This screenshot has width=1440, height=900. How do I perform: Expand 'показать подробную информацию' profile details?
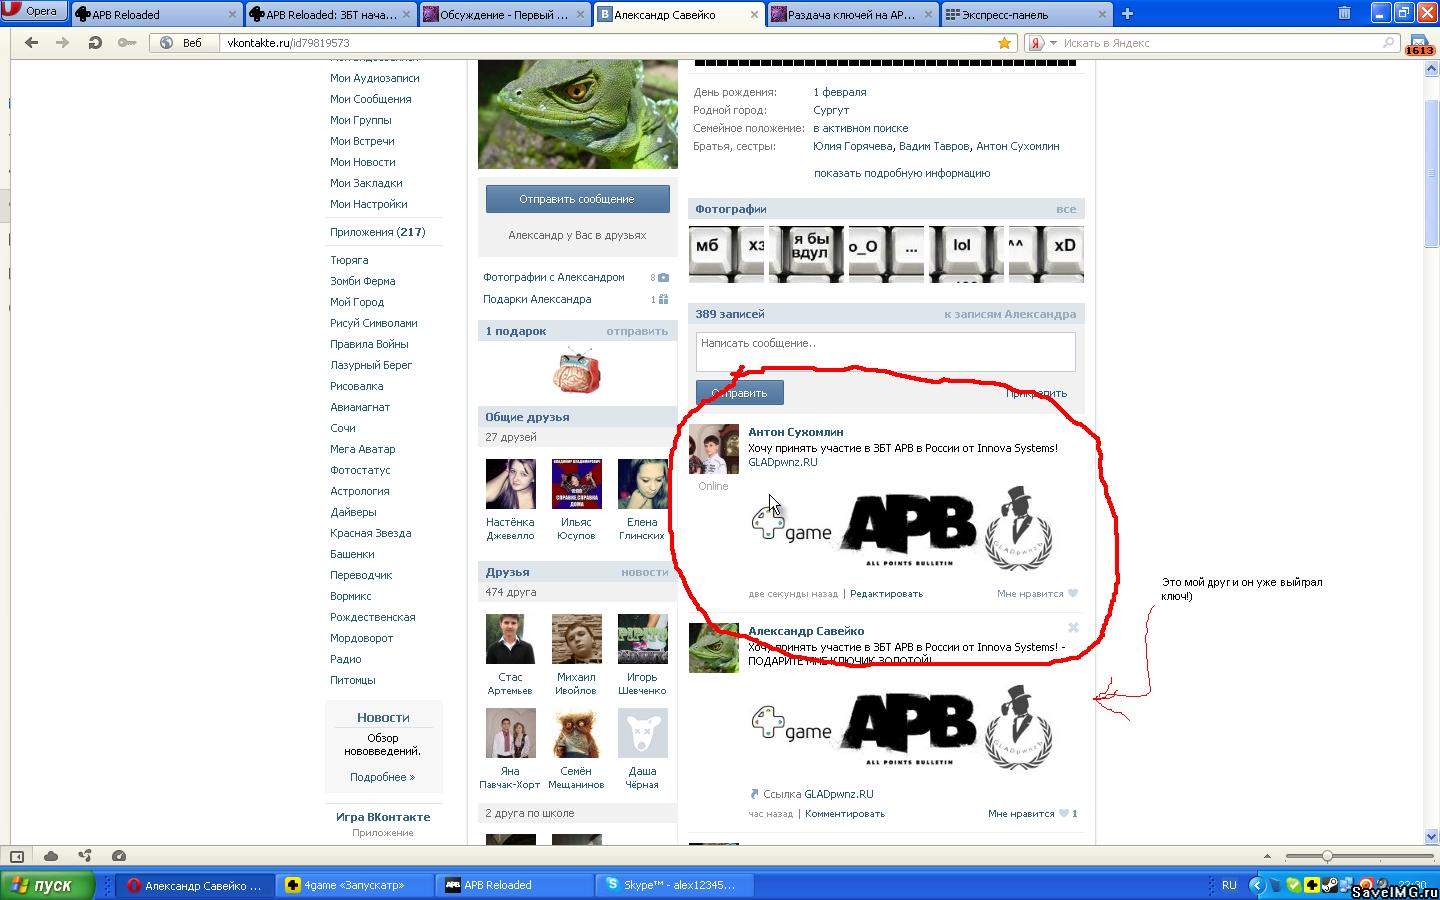(x=902, y=173)
